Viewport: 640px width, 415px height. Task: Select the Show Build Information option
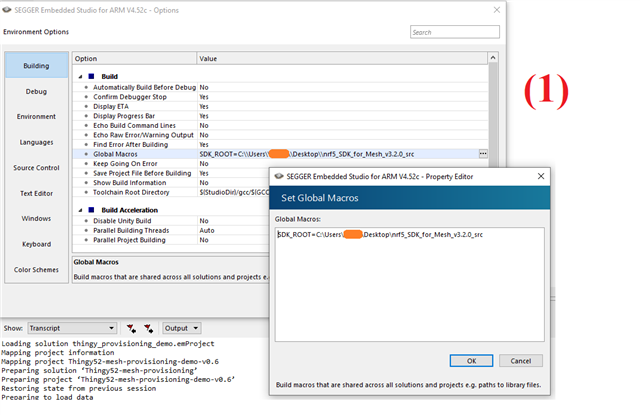tap(129, 182)
